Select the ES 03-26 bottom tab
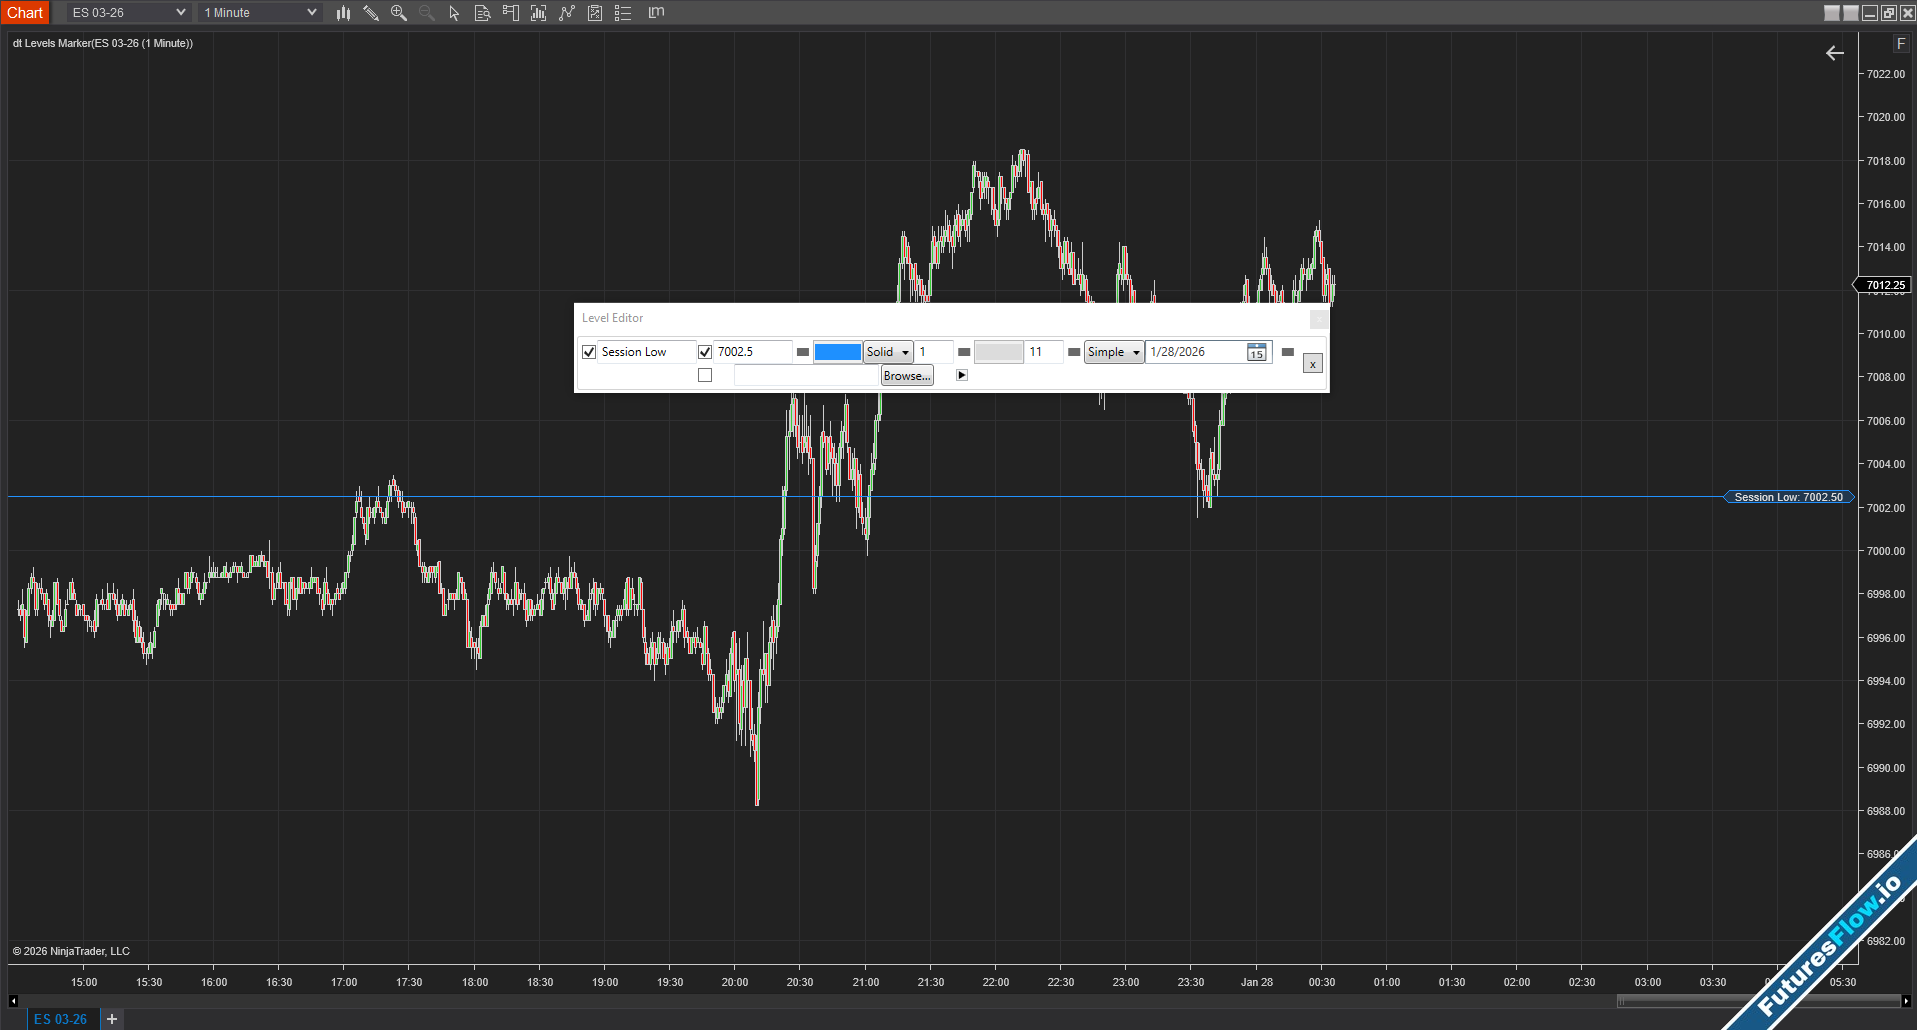This screenshot has height=1030, width=1917. pyautogui.click(x=60, y=1019)
